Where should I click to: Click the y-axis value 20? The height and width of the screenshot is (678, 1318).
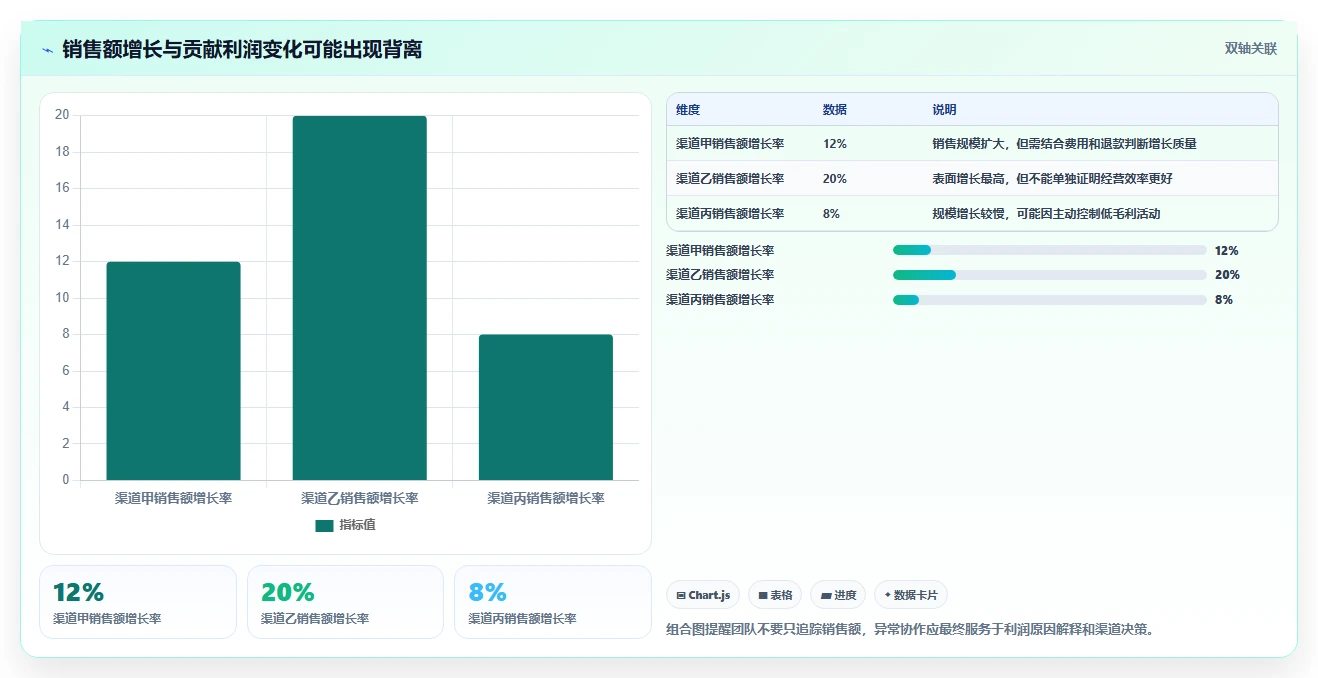coord(62,115)
